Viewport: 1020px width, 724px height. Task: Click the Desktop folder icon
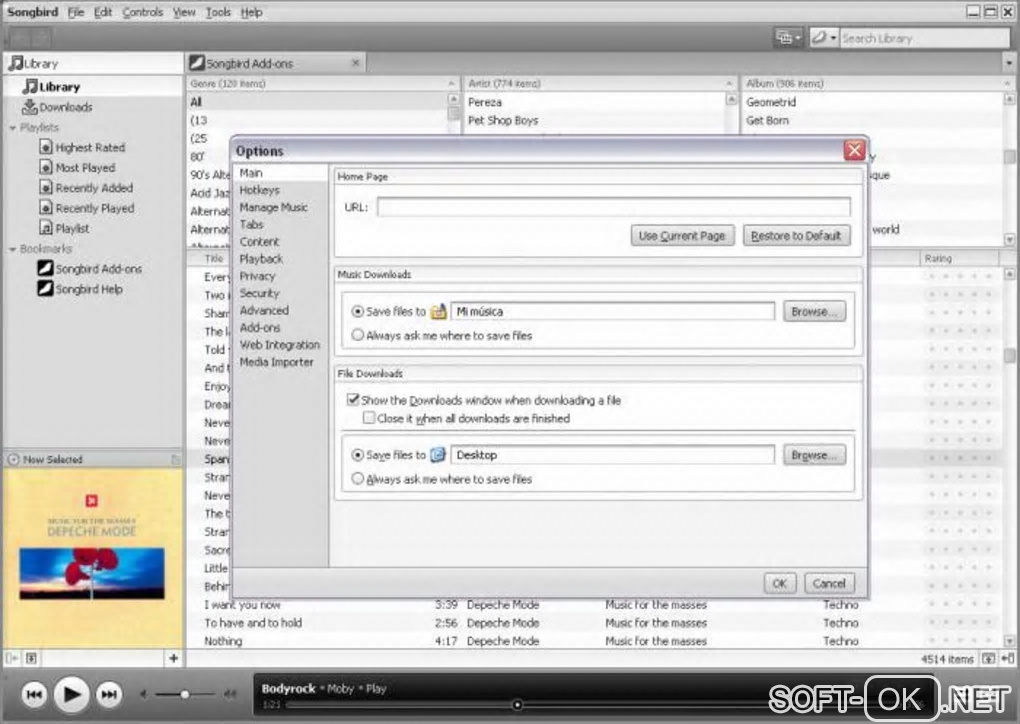[438, 455]
